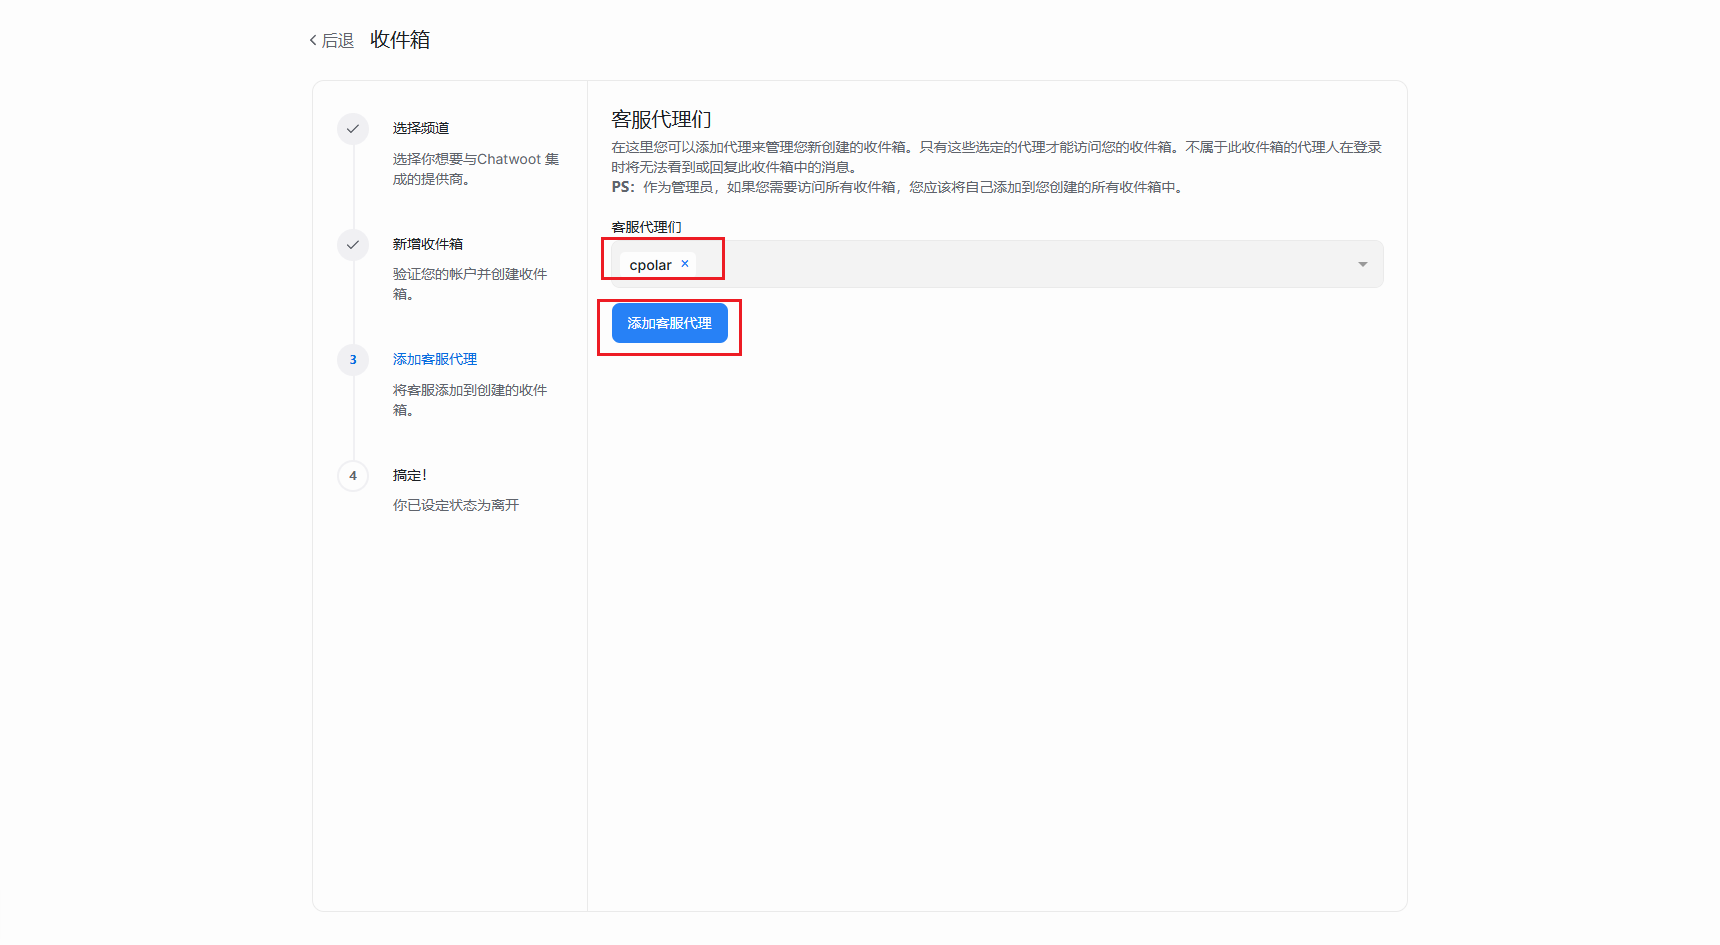Image resolution: width=1720 pixels, height=945 pixels.
Task: Click the 客服代理们 field label
Action: tap(646, 227)
